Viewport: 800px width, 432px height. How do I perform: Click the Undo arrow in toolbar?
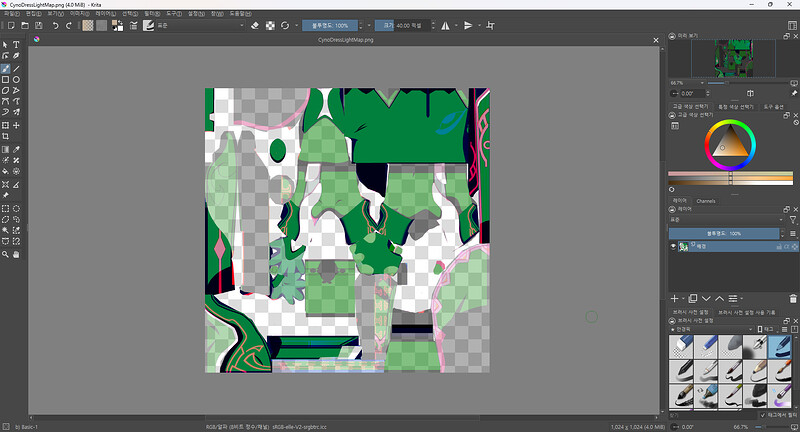click(x=55, y=26)
